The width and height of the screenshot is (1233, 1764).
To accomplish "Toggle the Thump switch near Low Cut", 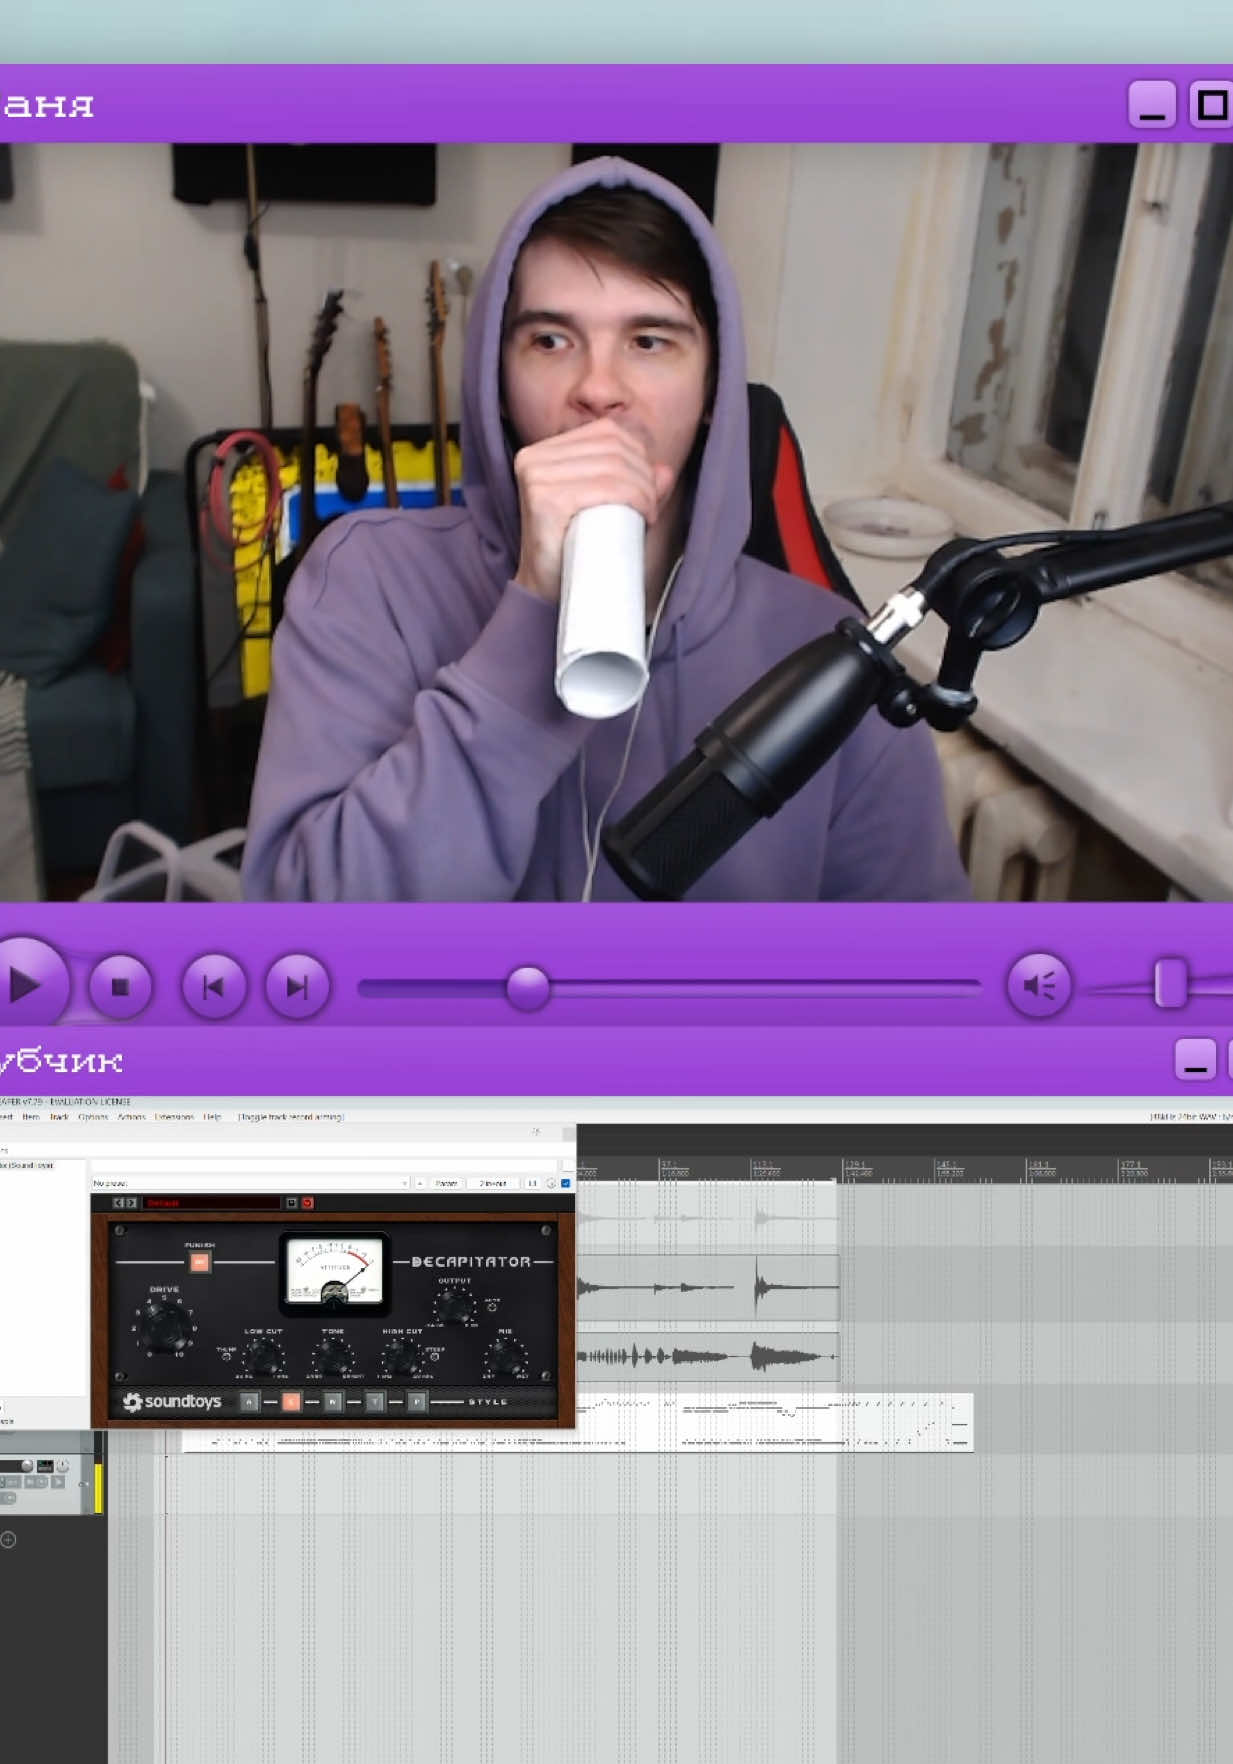I will click(x=226, y=1357).
